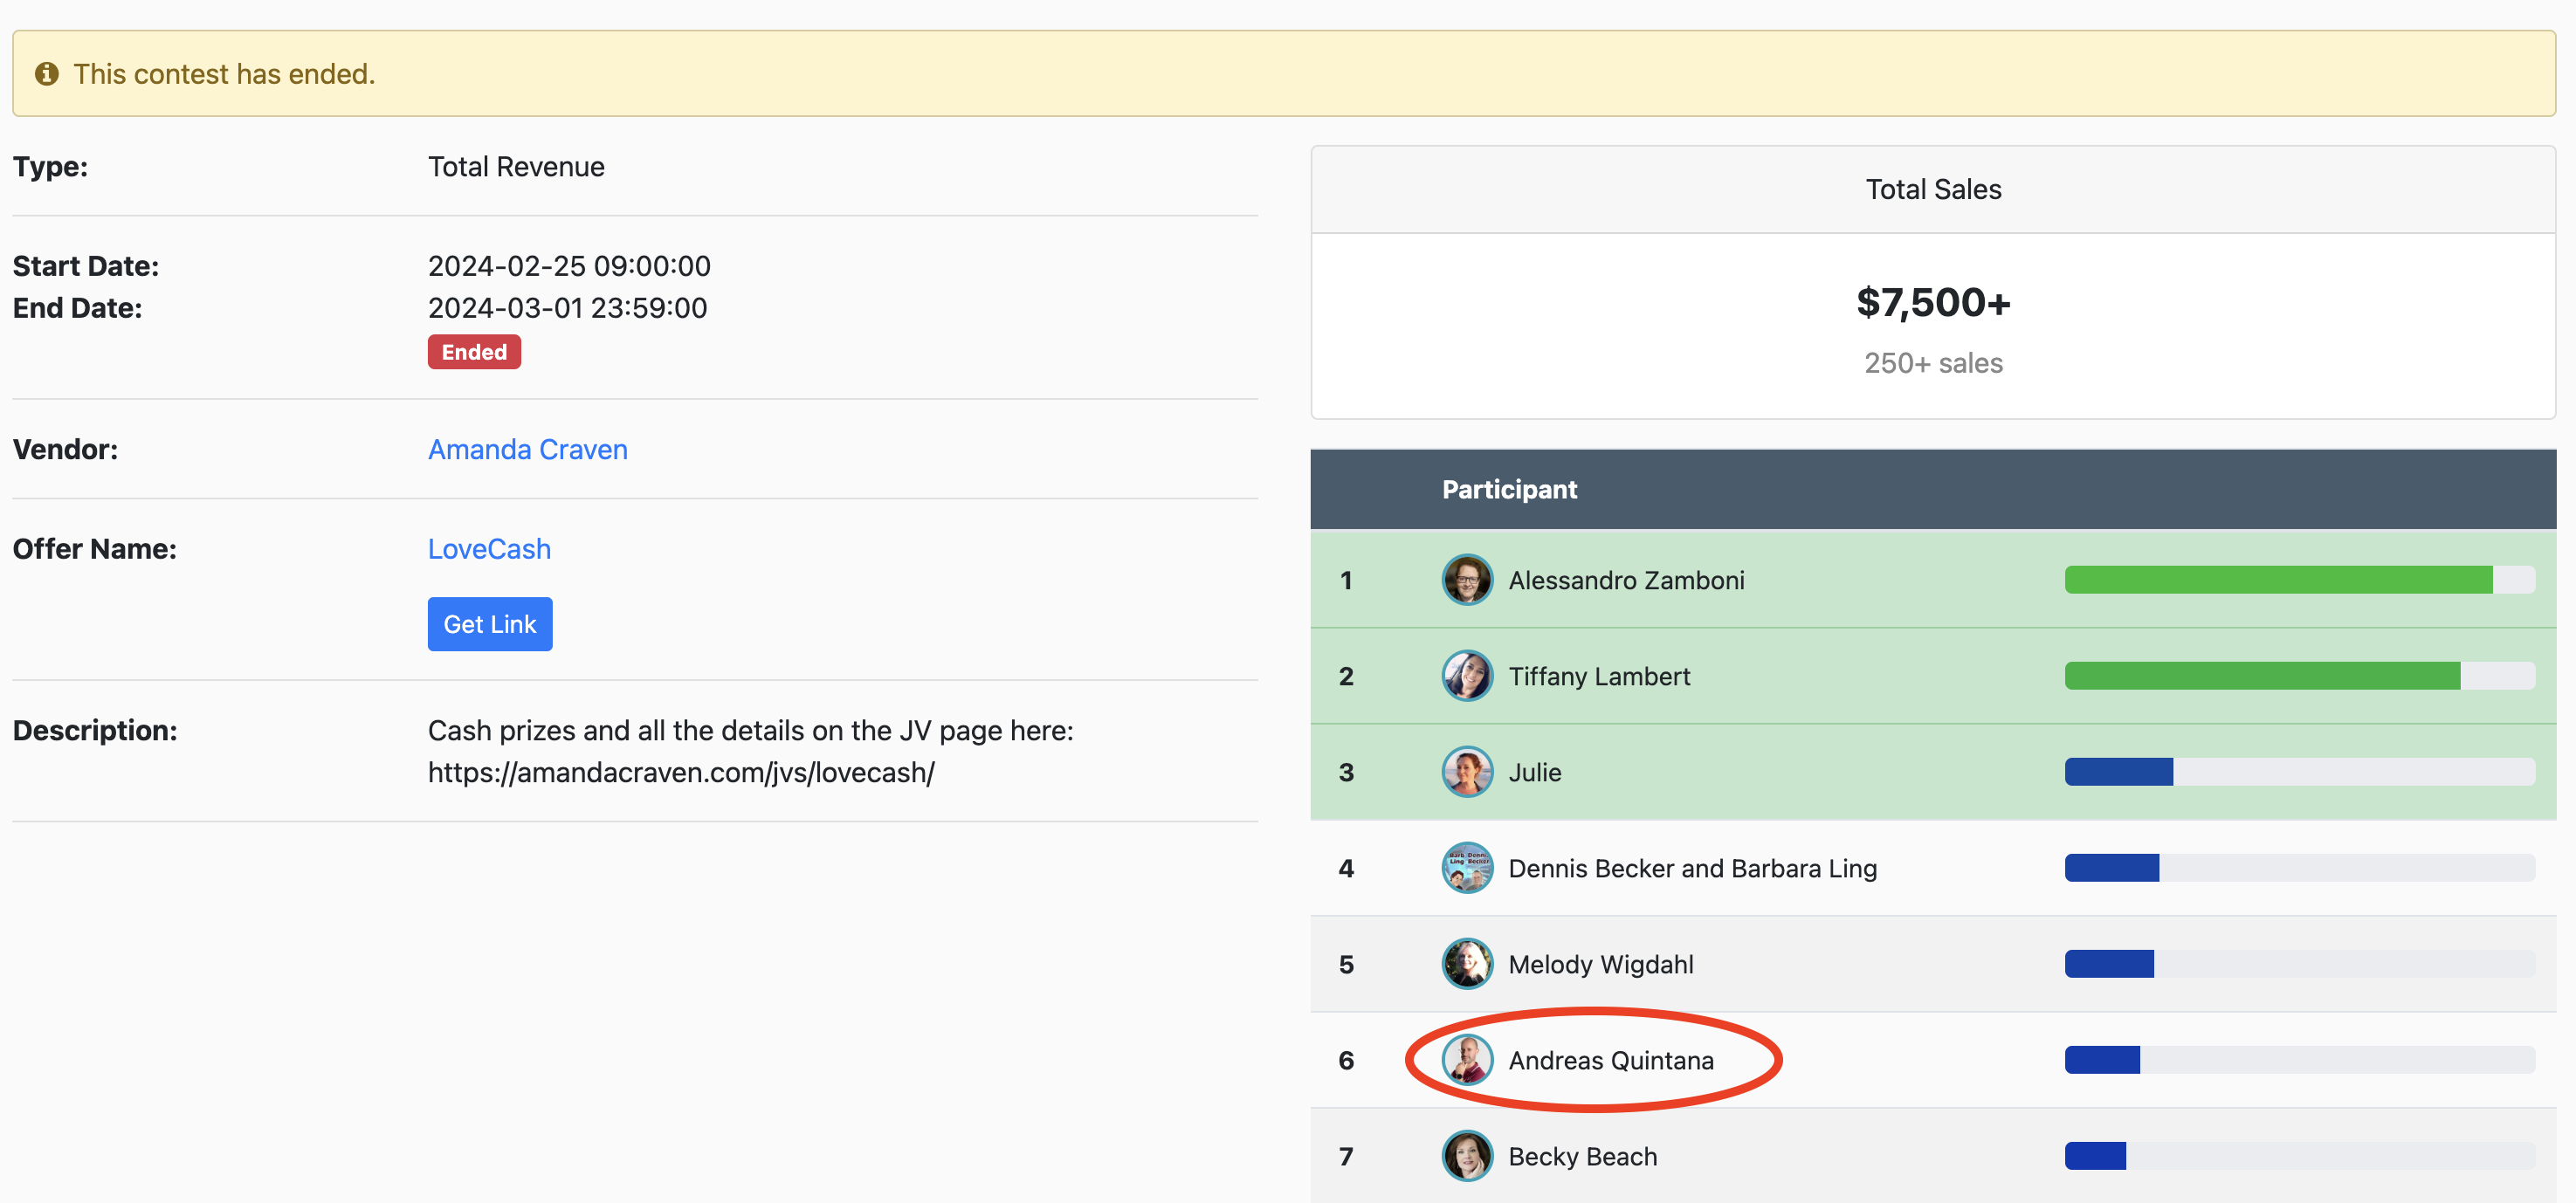Select the Dennis Becker and Barbara Ling name
Viewport: 2576px width, 1203px height.
tap(1692, 868)
